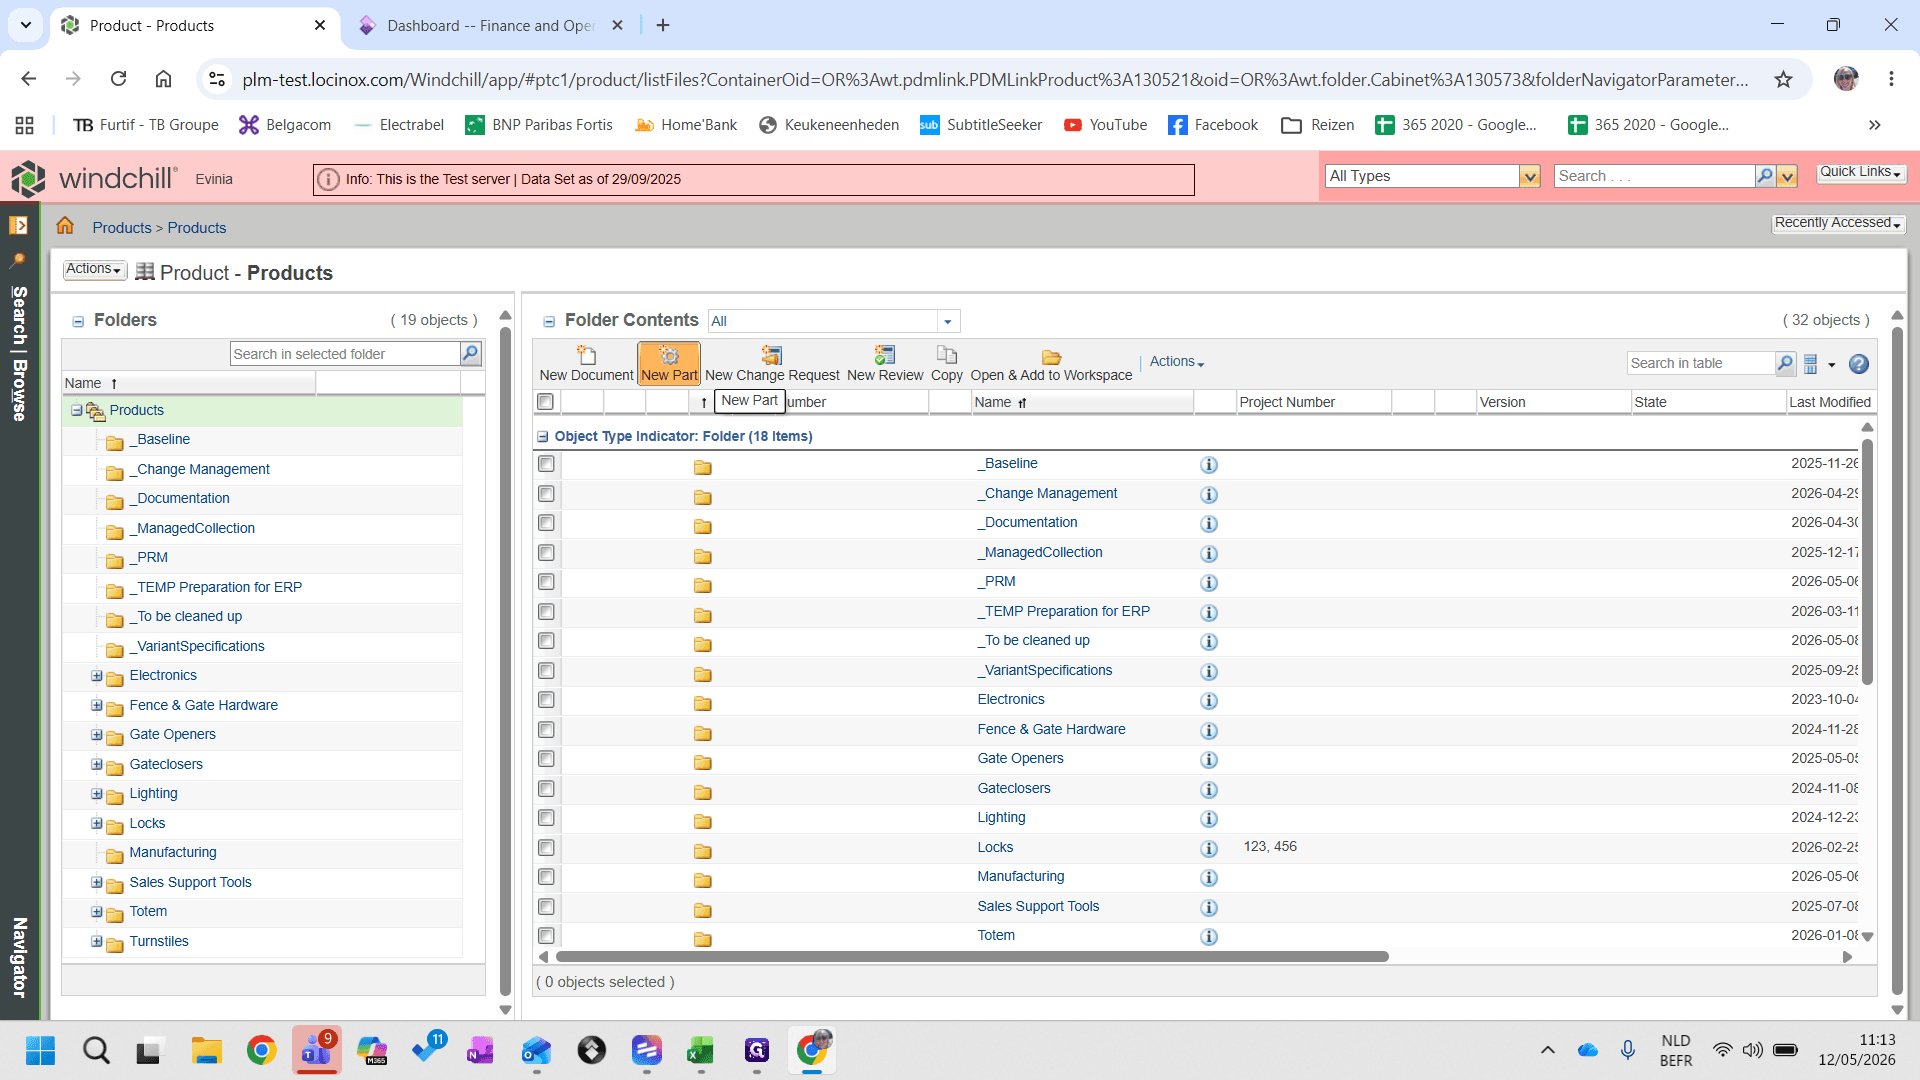
Task: Select Turnstiles in folder tree
Action: (159, 942)
